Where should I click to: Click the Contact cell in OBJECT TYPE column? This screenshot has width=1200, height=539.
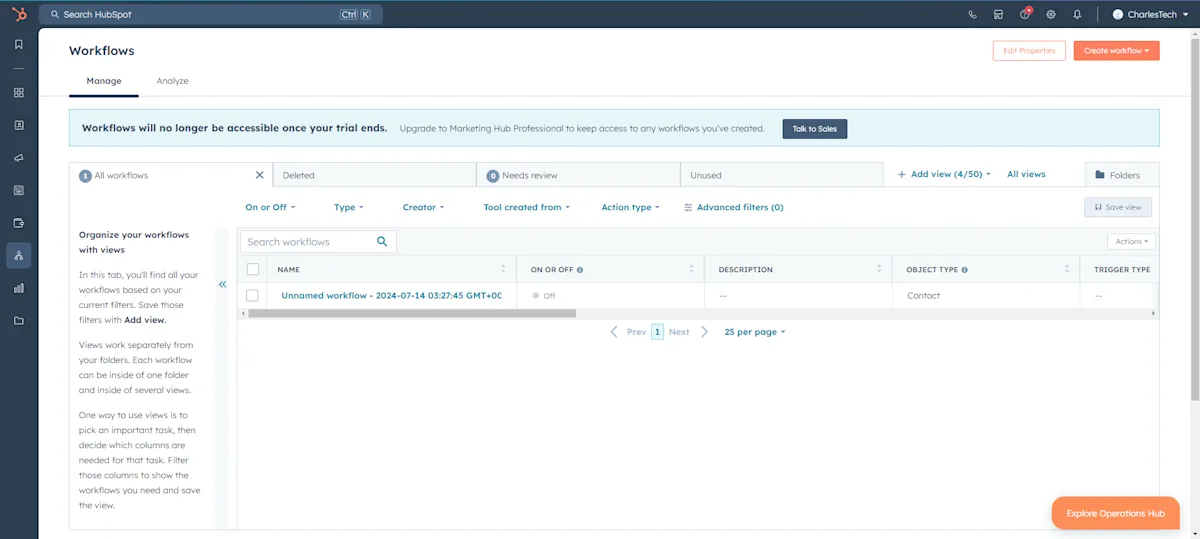(x=923, y=296)
